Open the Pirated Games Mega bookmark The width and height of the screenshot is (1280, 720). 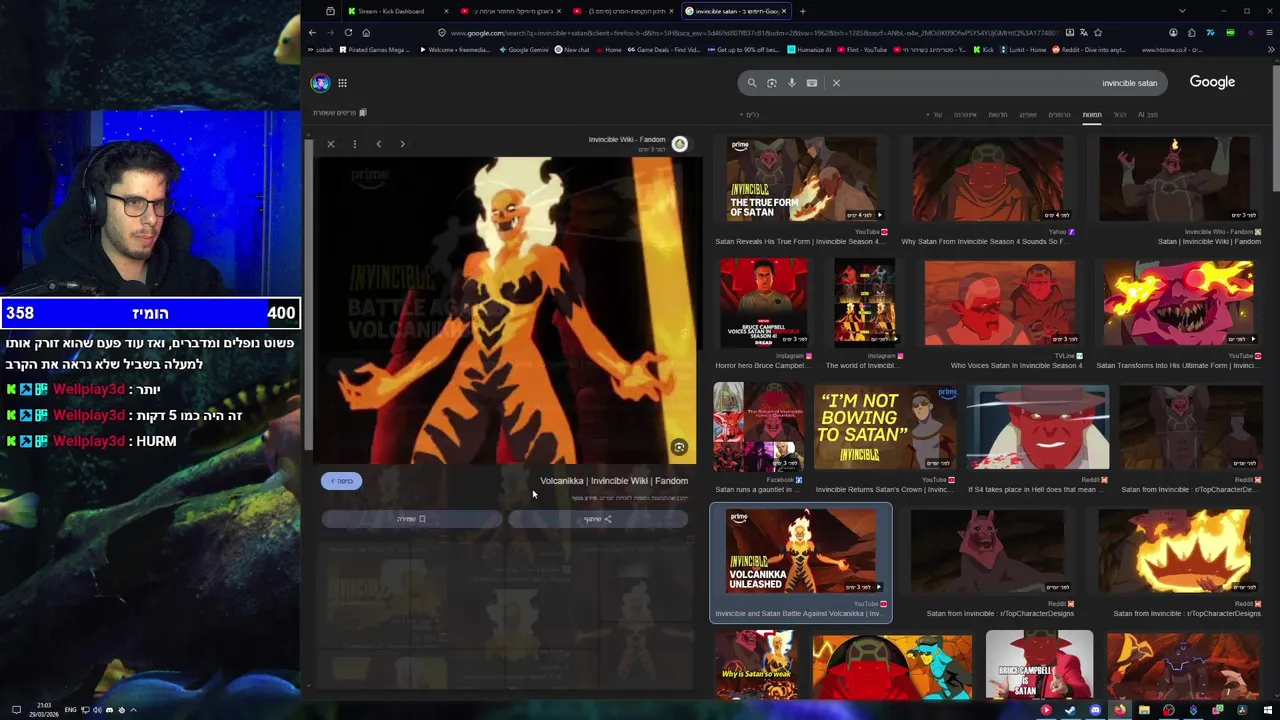(376, 50)
